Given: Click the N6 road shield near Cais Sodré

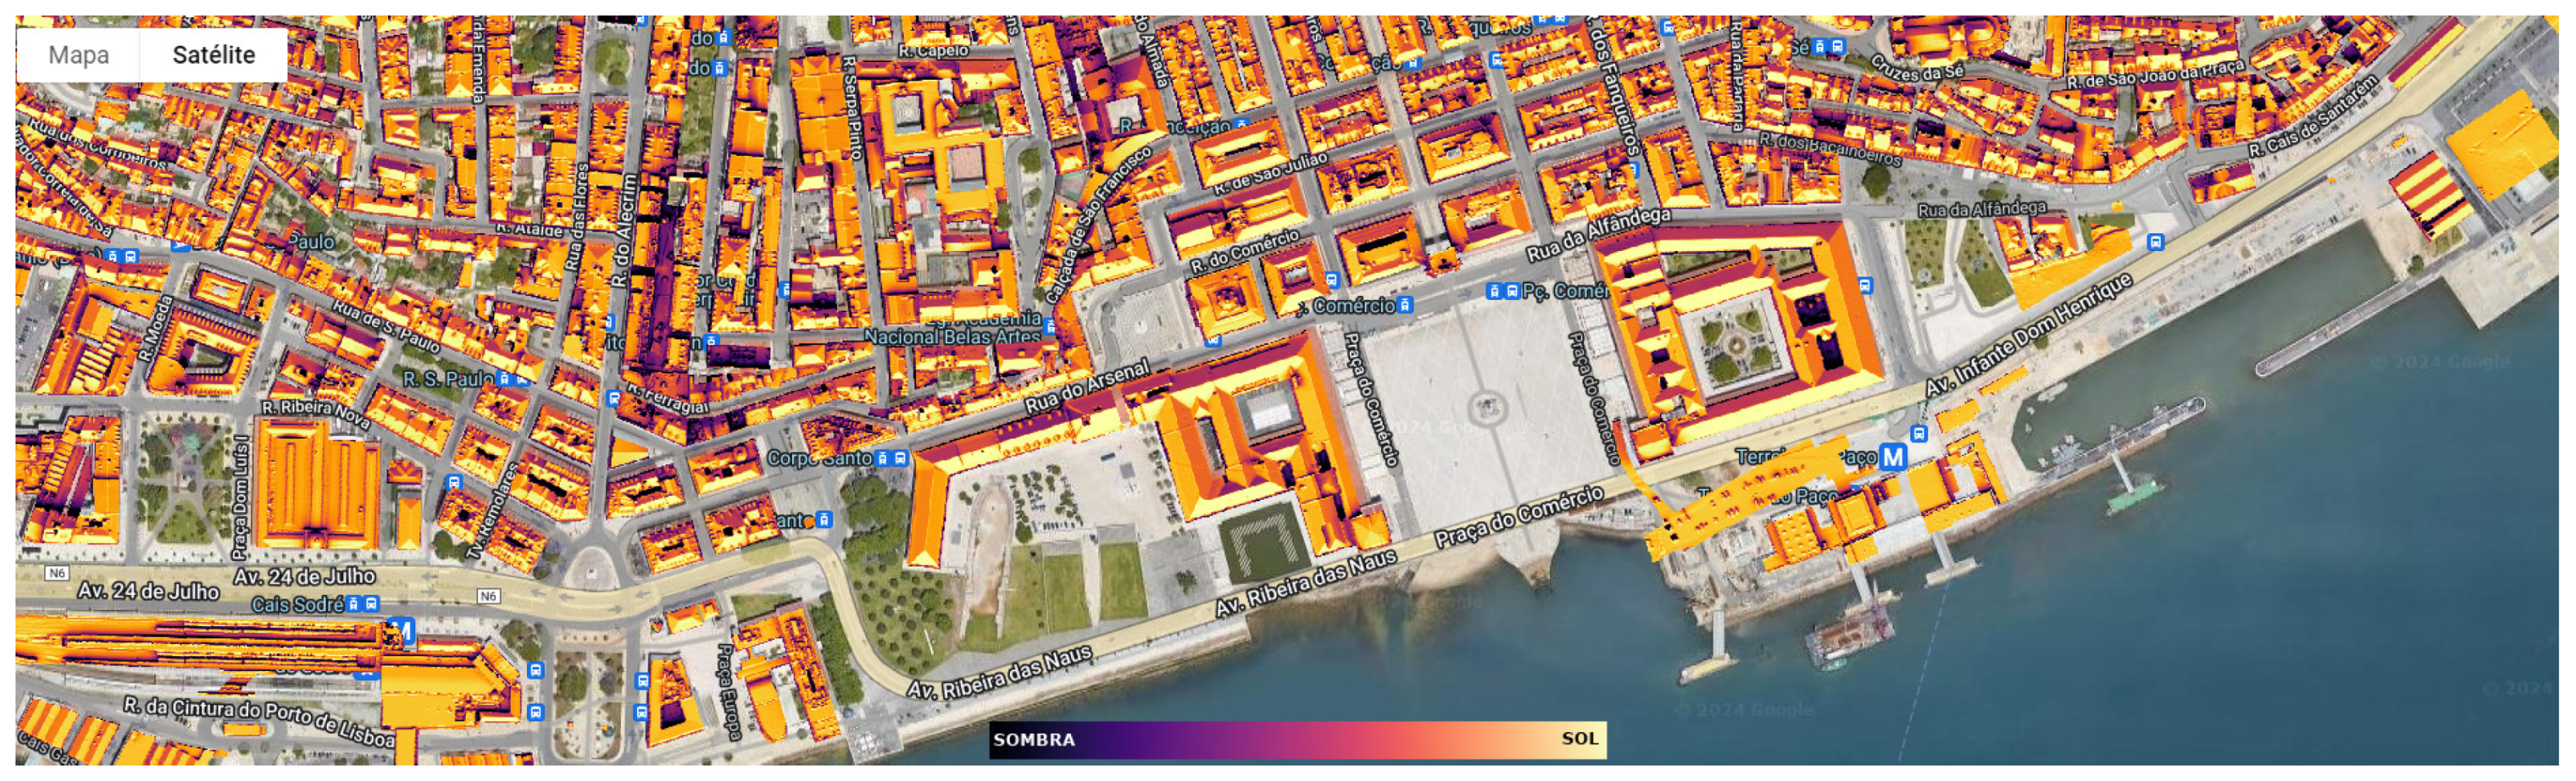Looking at the screenshot, I should (487, 597).
